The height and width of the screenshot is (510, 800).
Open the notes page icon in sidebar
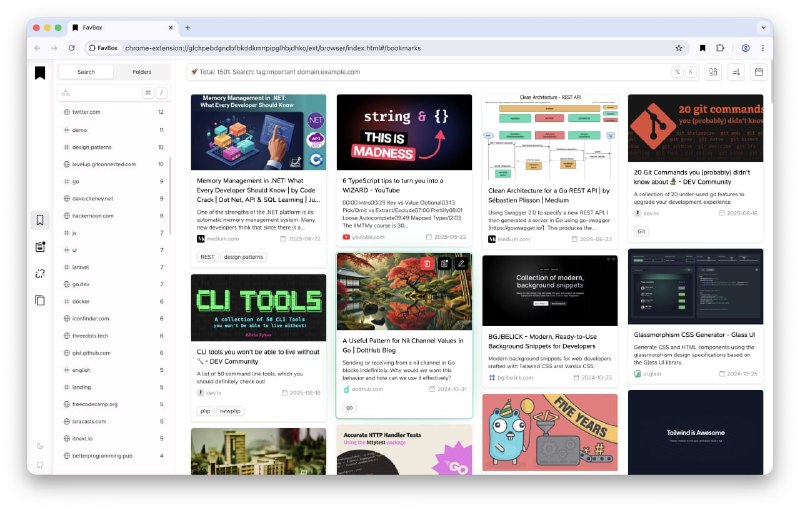click(x=40, y=247)
